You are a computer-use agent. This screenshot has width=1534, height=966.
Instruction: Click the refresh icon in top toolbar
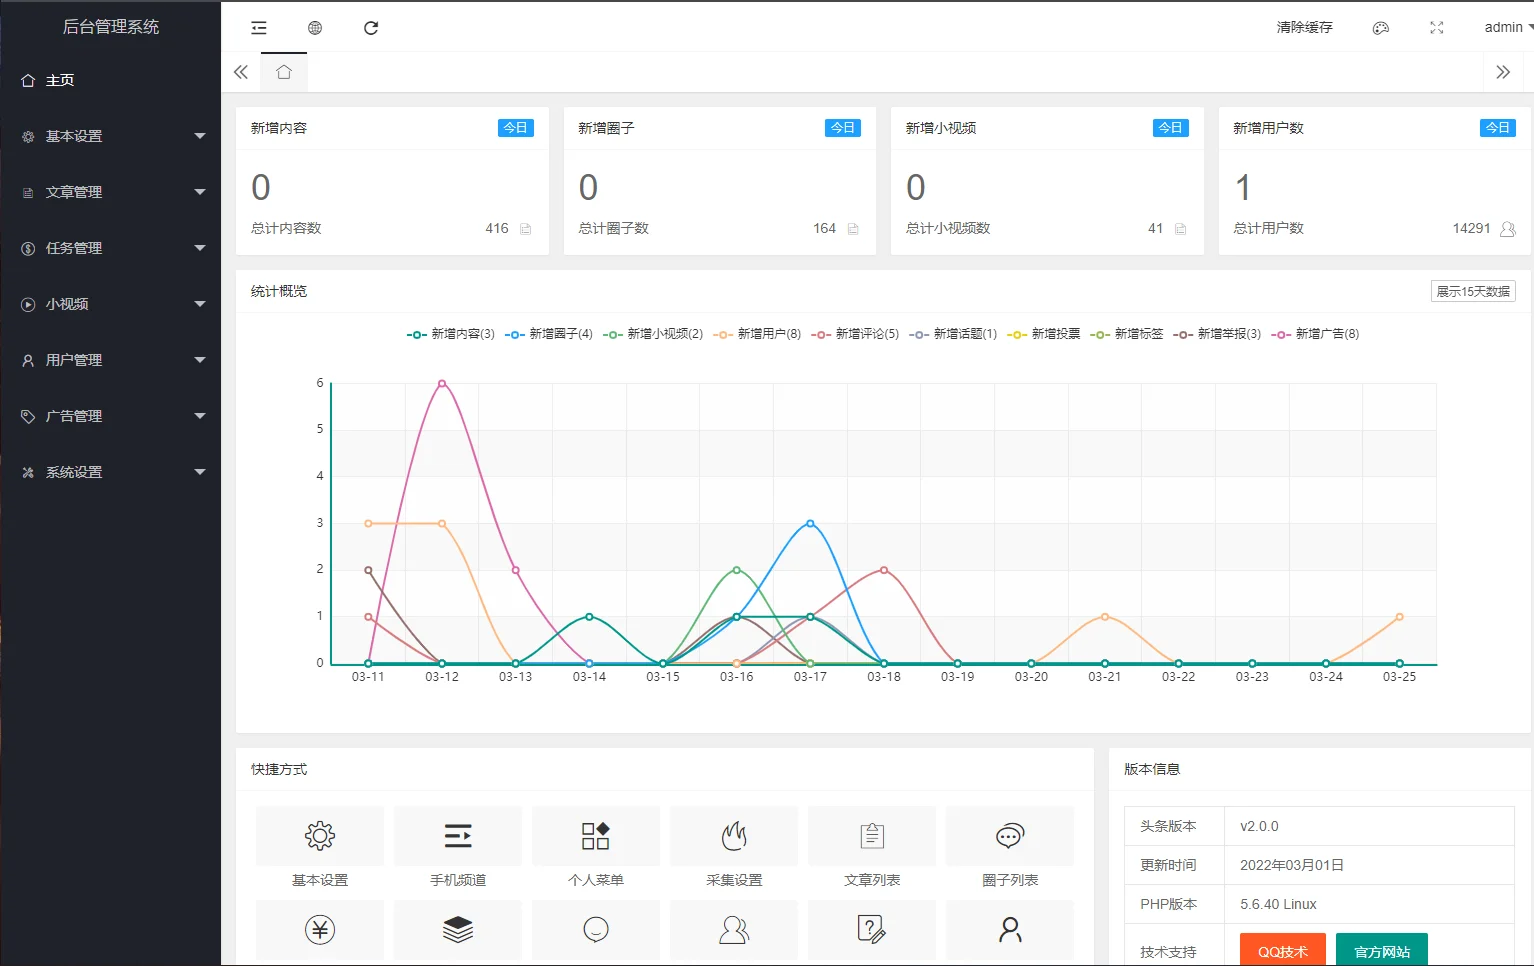coord(371,27)
